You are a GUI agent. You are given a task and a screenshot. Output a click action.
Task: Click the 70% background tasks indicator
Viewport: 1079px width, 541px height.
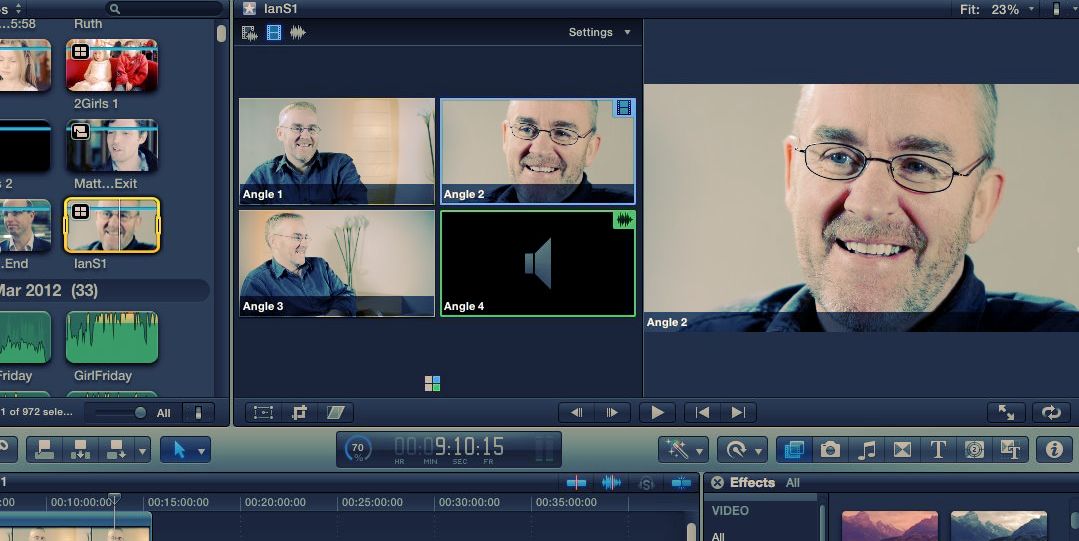(x=358, y=450)
